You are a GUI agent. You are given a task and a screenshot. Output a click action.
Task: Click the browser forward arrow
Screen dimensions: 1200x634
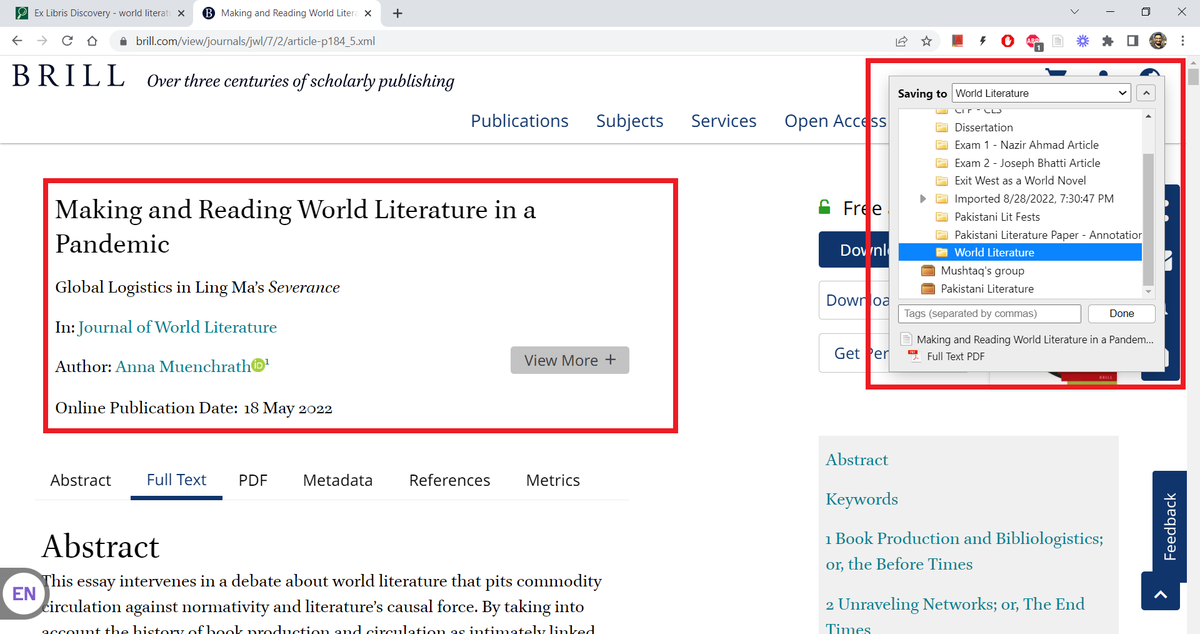pyautogui.click(x=42, y=41)
